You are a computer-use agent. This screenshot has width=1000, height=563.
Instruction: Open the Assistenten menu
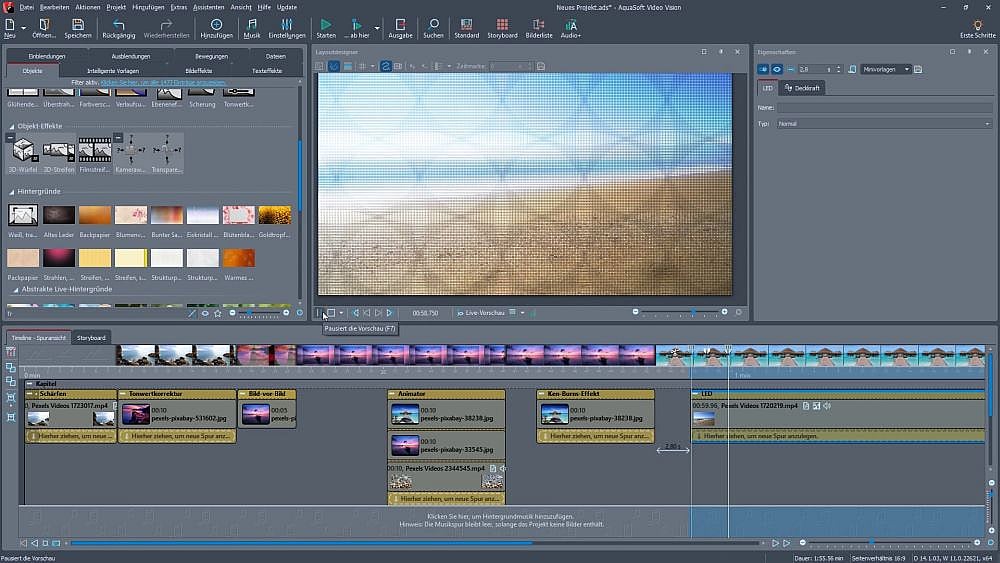[x=209, y=7]
